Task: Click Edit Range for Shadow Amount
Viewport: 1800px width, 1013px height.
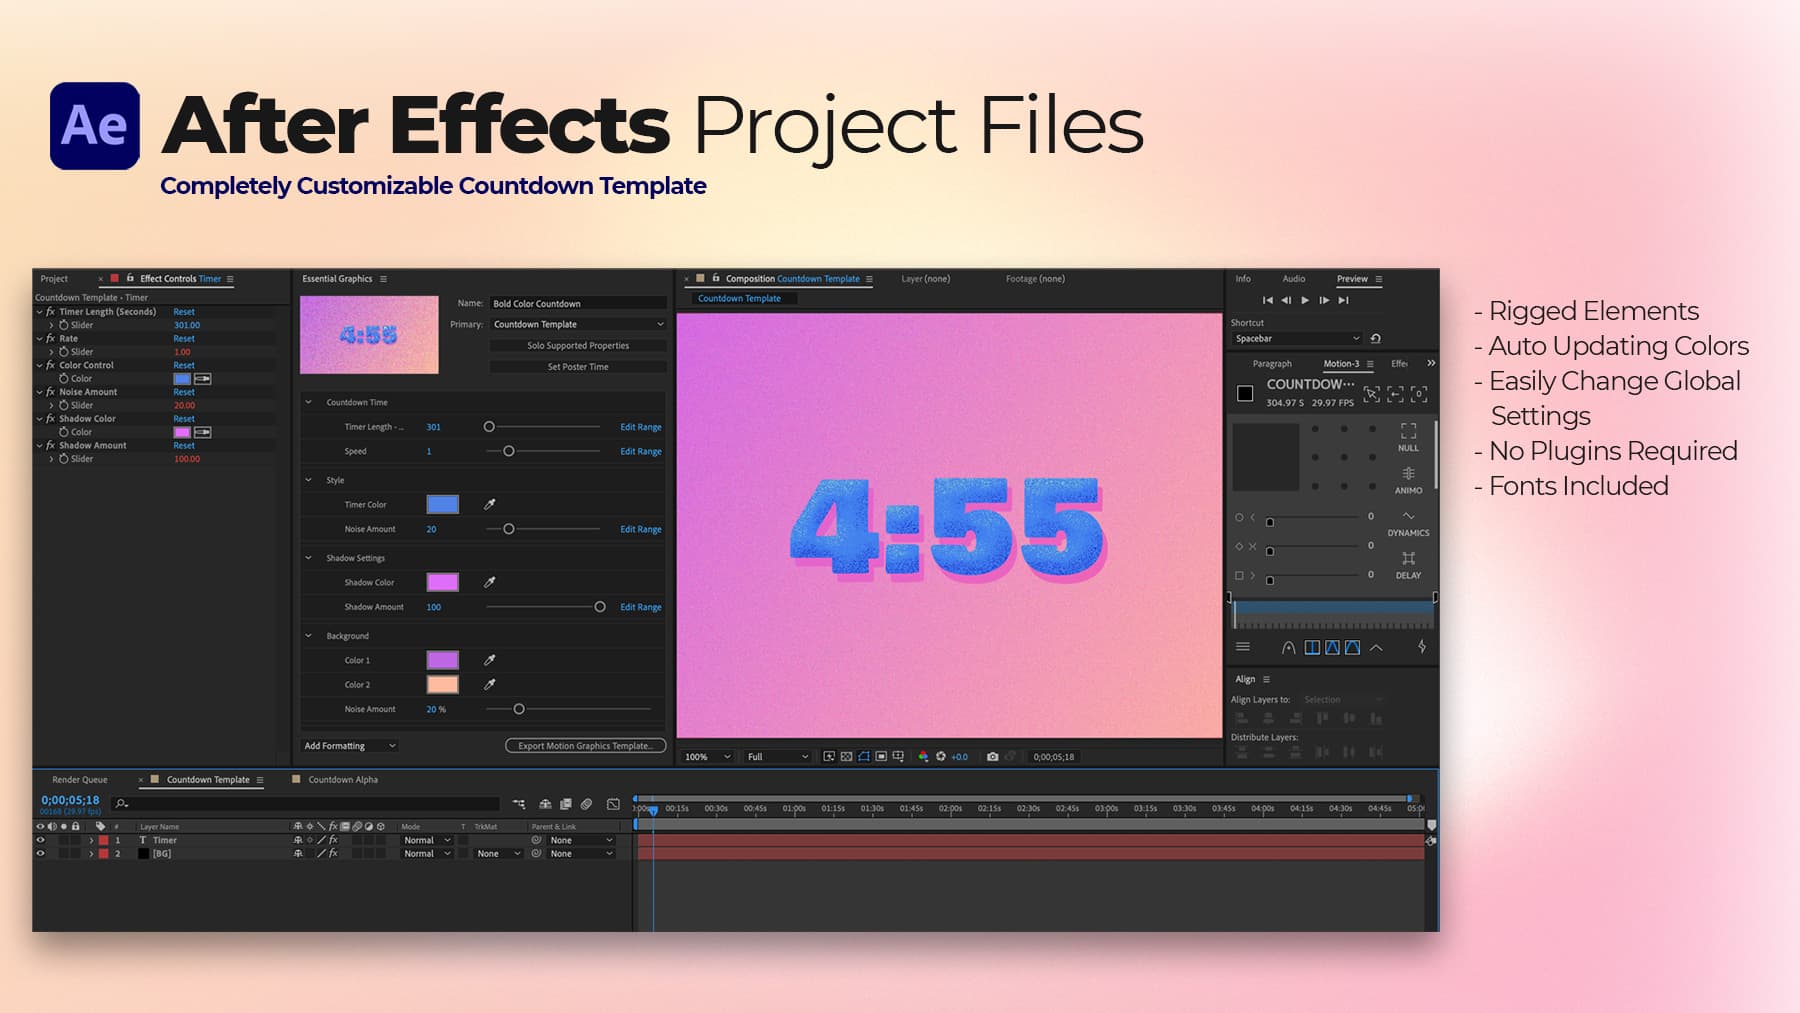Action: [641, 607]
